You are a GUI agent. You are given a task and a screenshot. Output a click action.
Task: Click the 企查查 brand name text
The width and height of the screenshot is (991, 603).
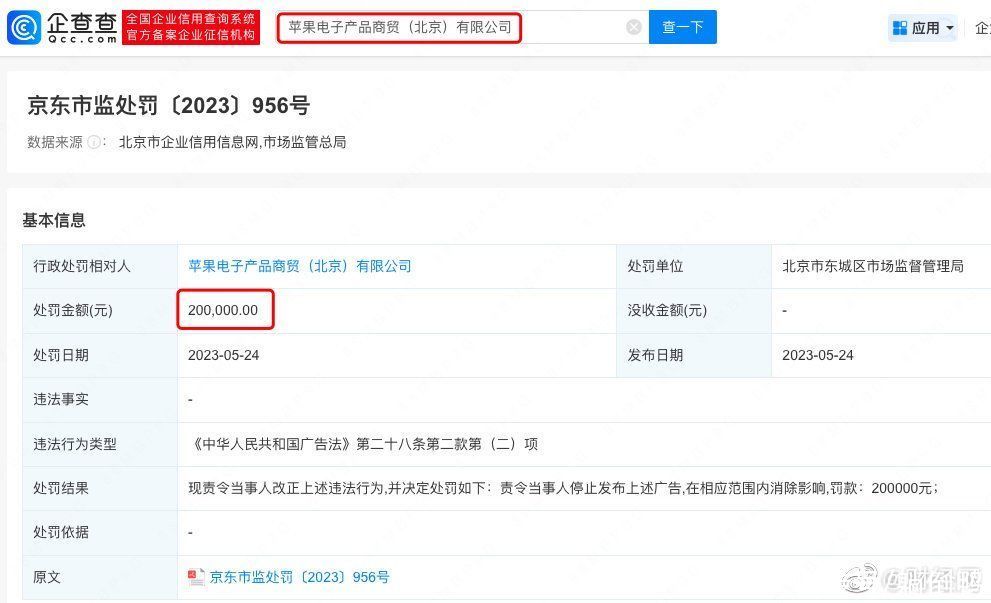click(x=82, y=23)
